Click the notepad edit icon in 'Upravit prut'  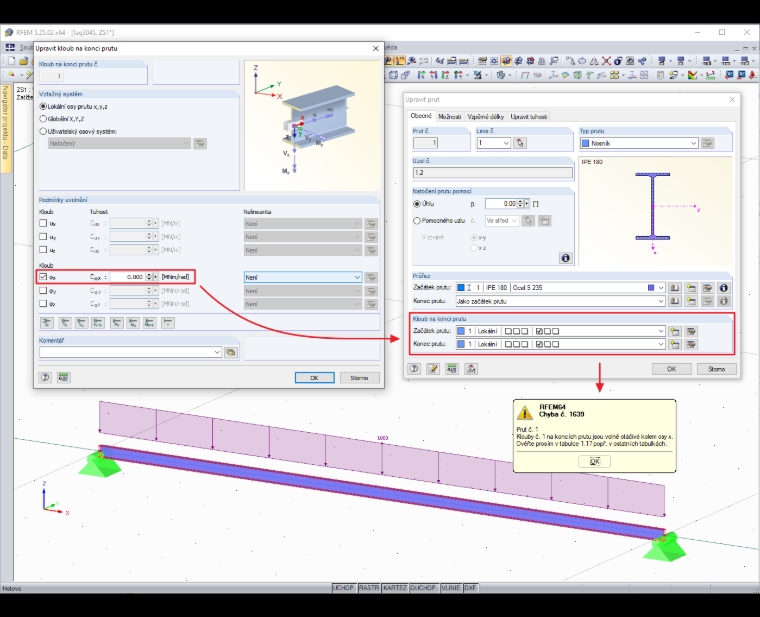click(433, 369)
